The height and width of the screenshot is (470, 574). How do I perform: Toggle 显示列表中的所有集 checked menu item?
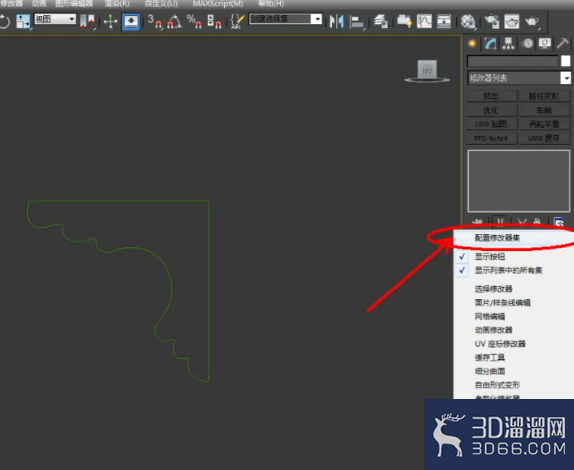coord(513,271)
